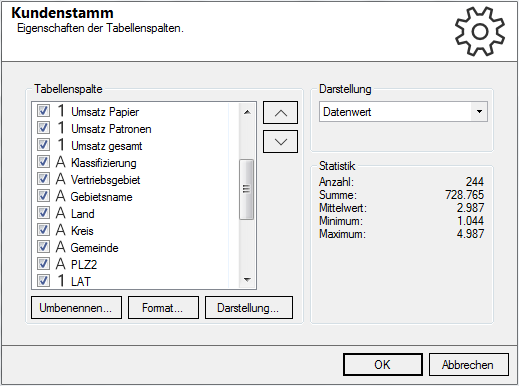This screenshot has width=519, height=386.
Task: Toggle the PLZ2 checkbox
Action: point(43,264)
